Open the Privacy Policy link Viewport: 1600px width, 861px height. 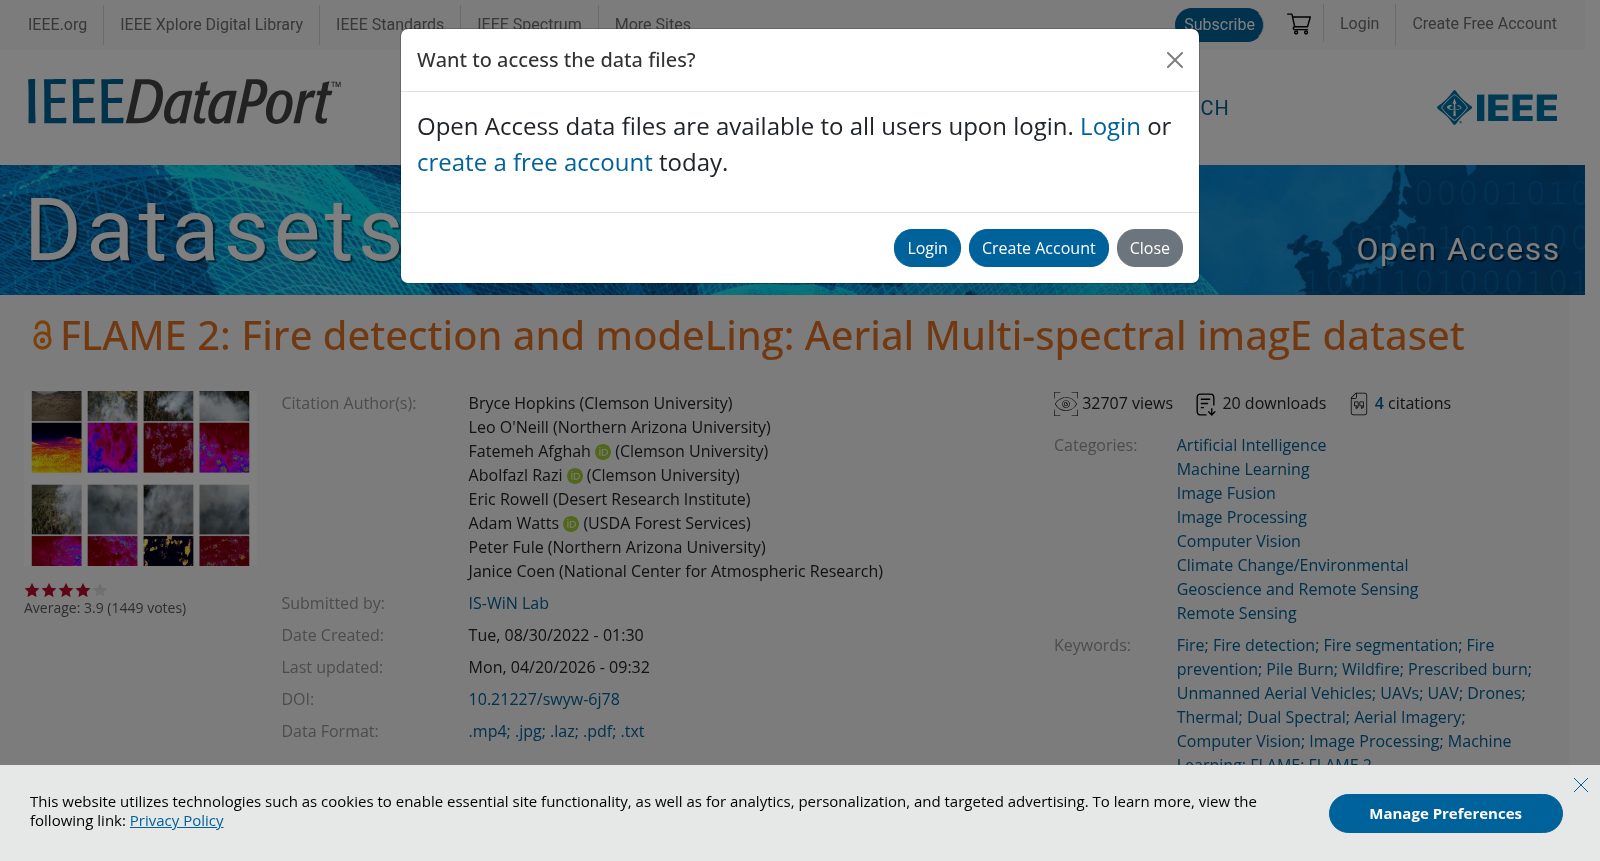point(177,821)
